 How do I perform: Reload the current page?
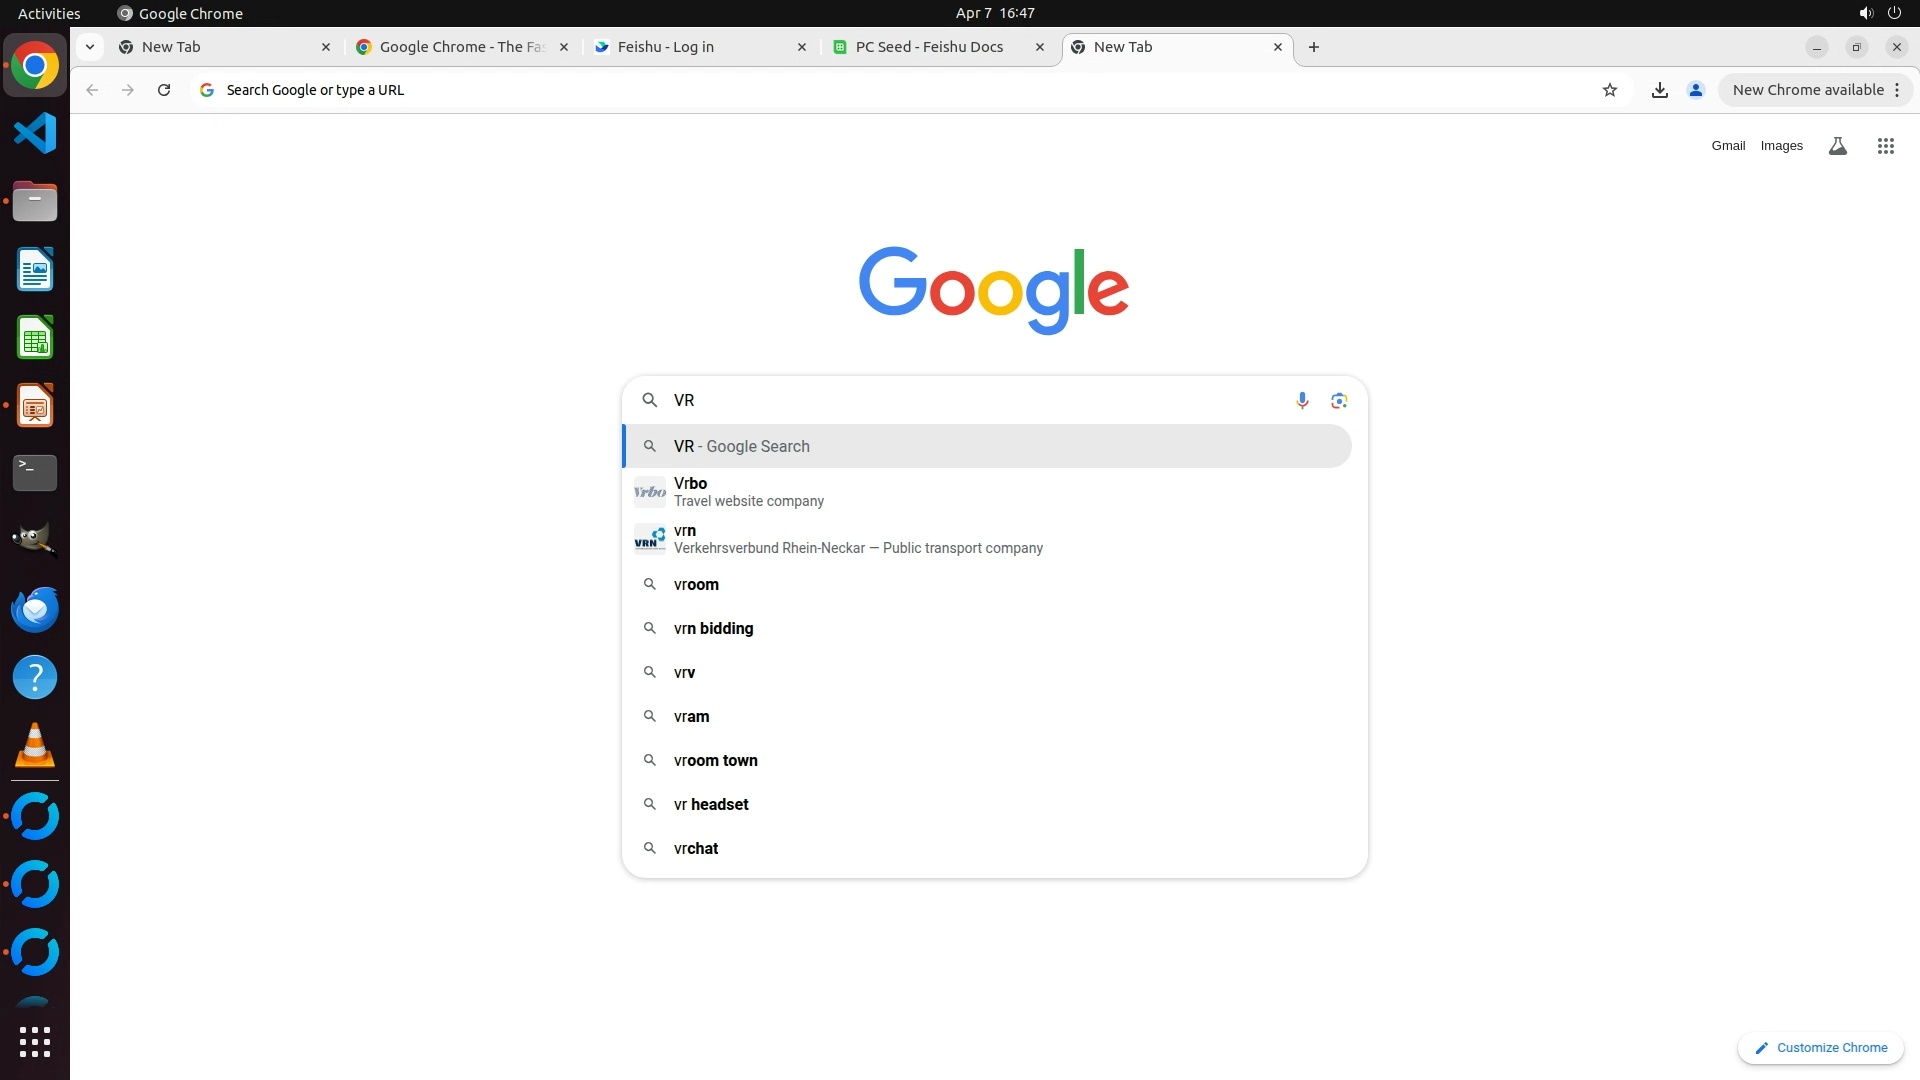coord(164,90)
